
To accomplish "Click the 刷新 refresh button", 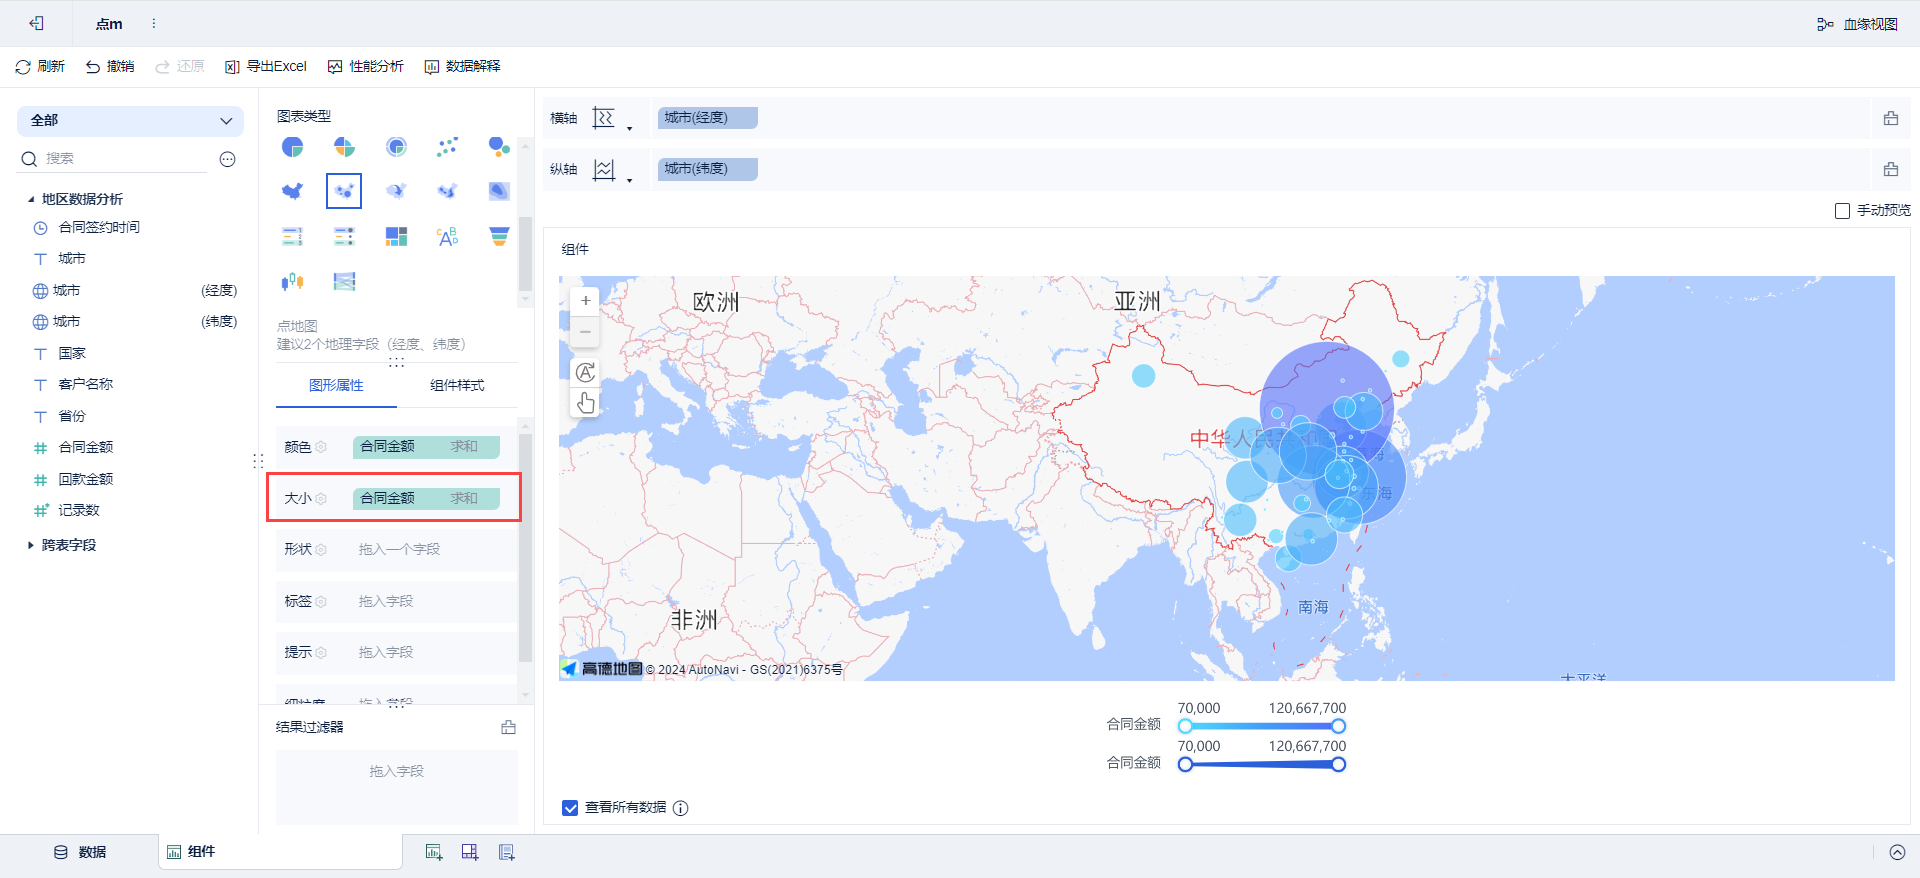I will [x=40, y=66].
